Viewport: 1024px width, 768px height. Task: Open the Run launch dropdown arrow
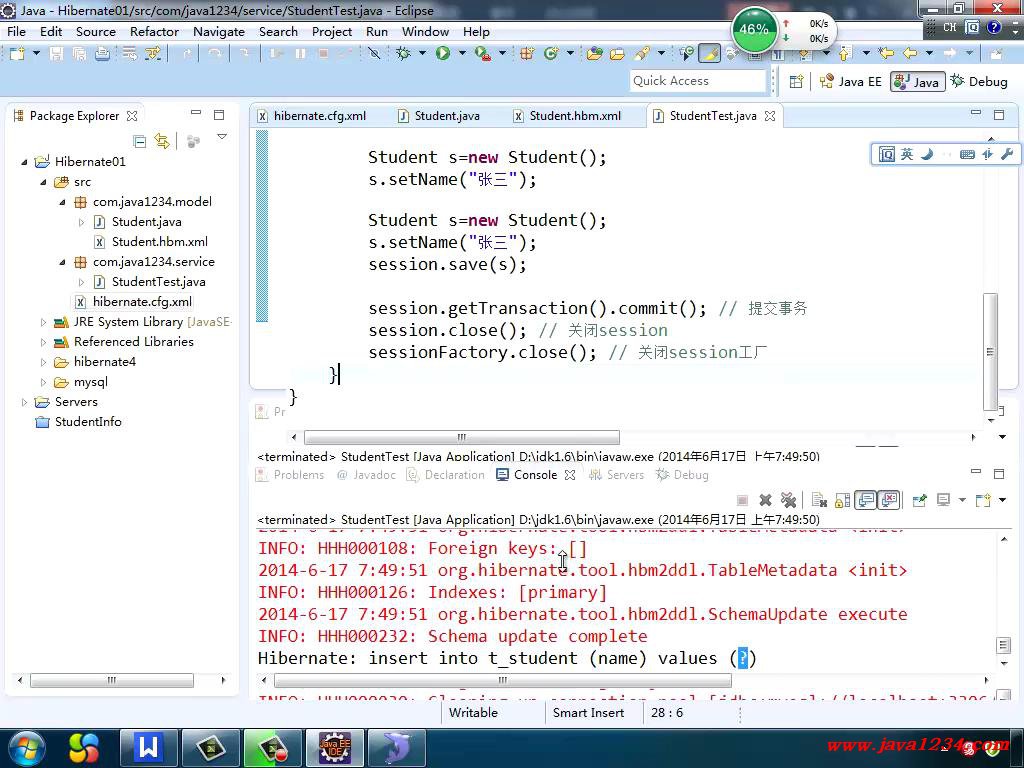click(462, 54)
